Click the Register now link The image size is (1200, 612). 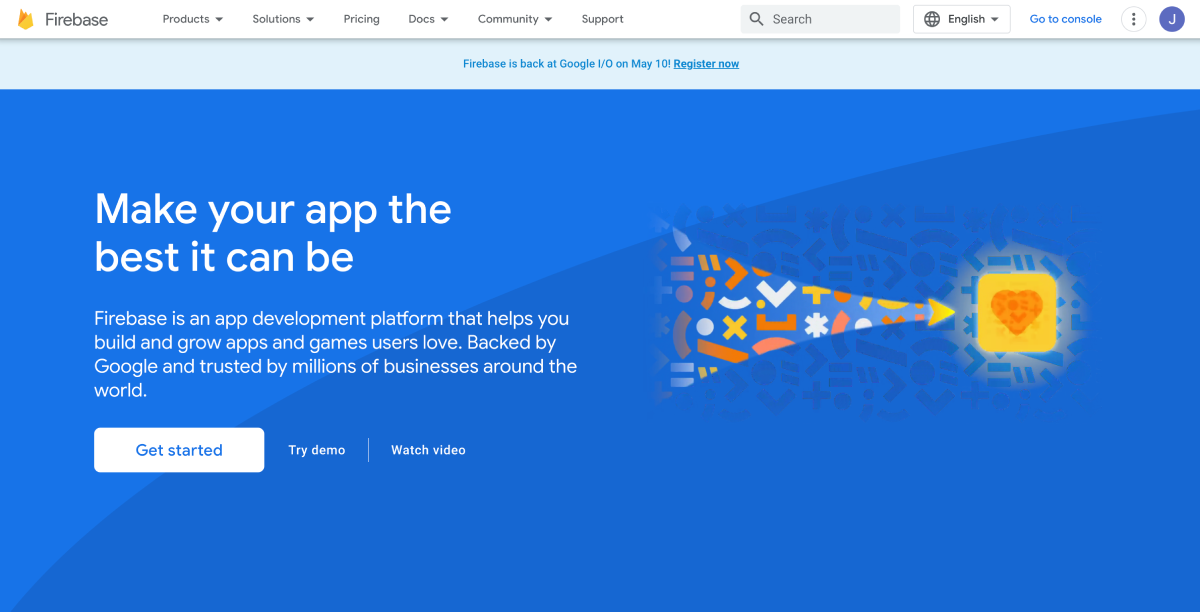[706, 63]
